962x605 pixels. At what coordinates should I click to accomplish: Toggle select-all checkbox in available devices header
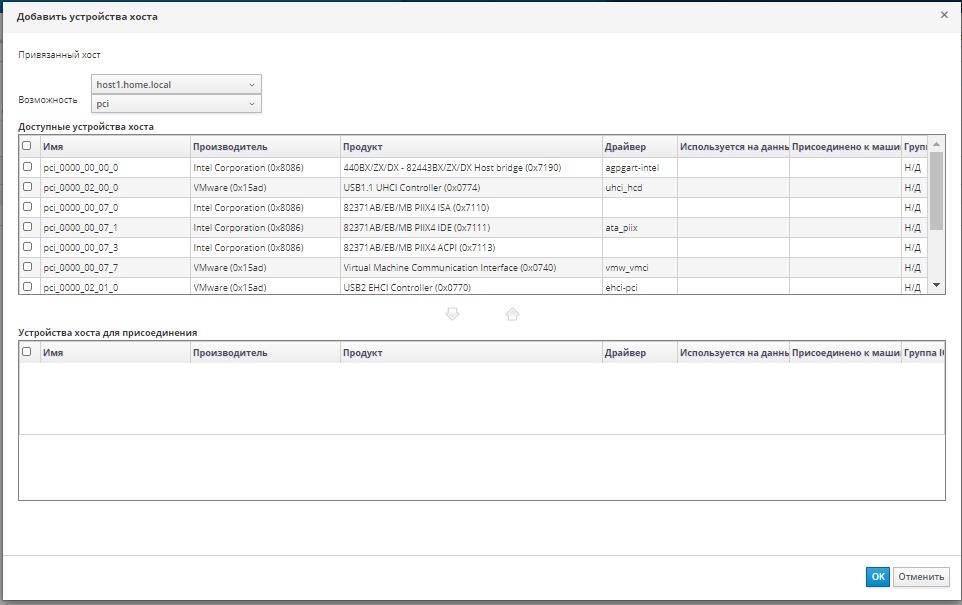(27, 147)
